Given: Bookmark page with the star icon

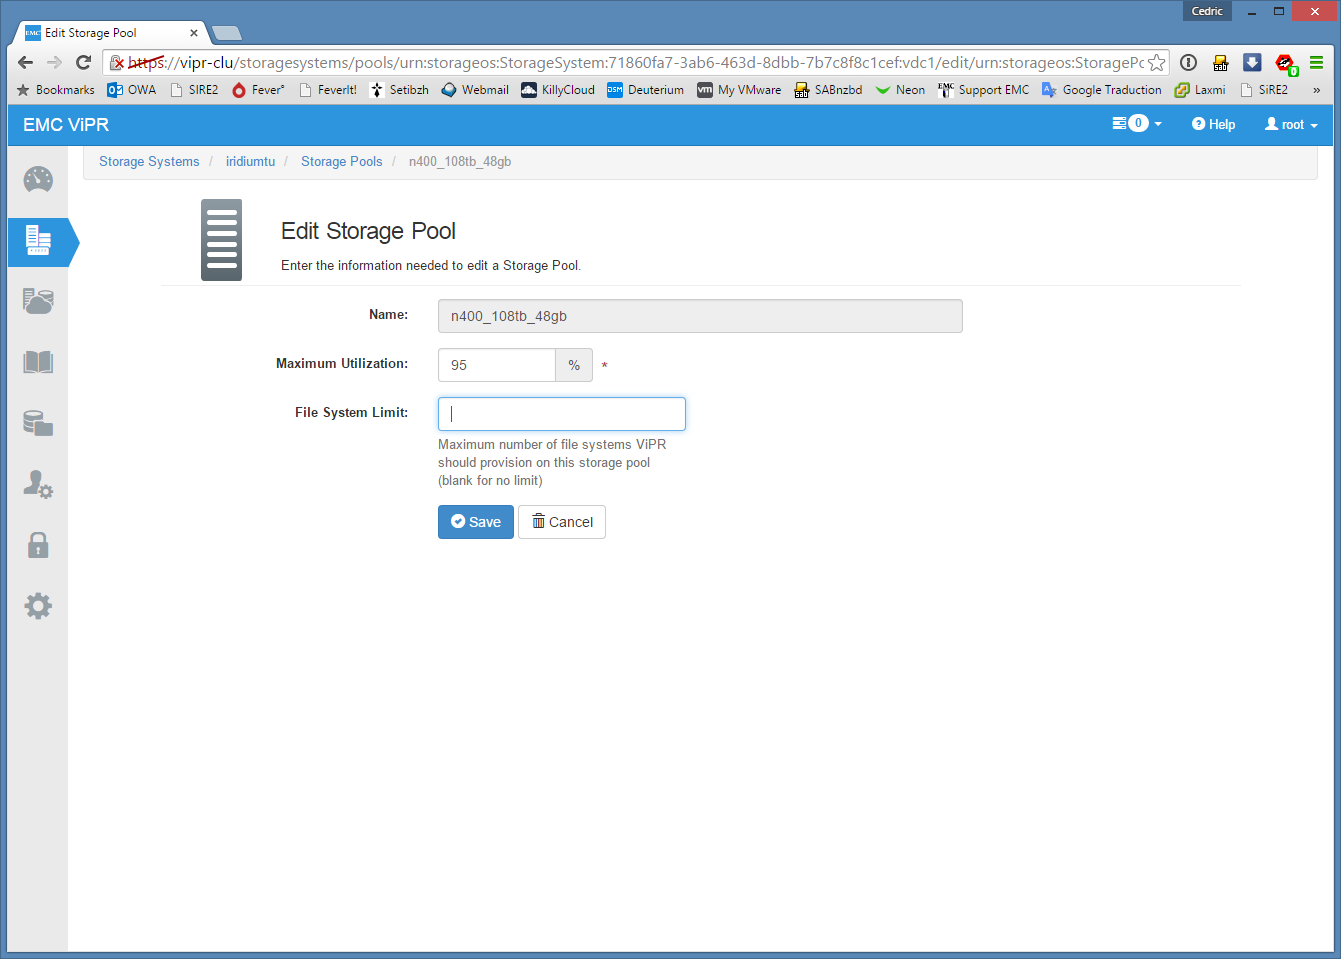Looking at the screenshot, I should coord(1156,63).
